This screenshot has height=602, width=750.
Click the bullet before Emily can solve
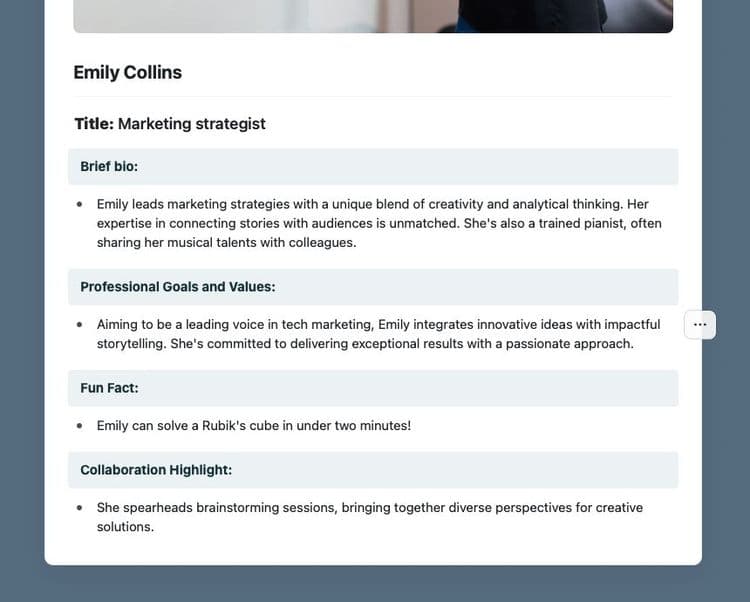click(79, 426)
